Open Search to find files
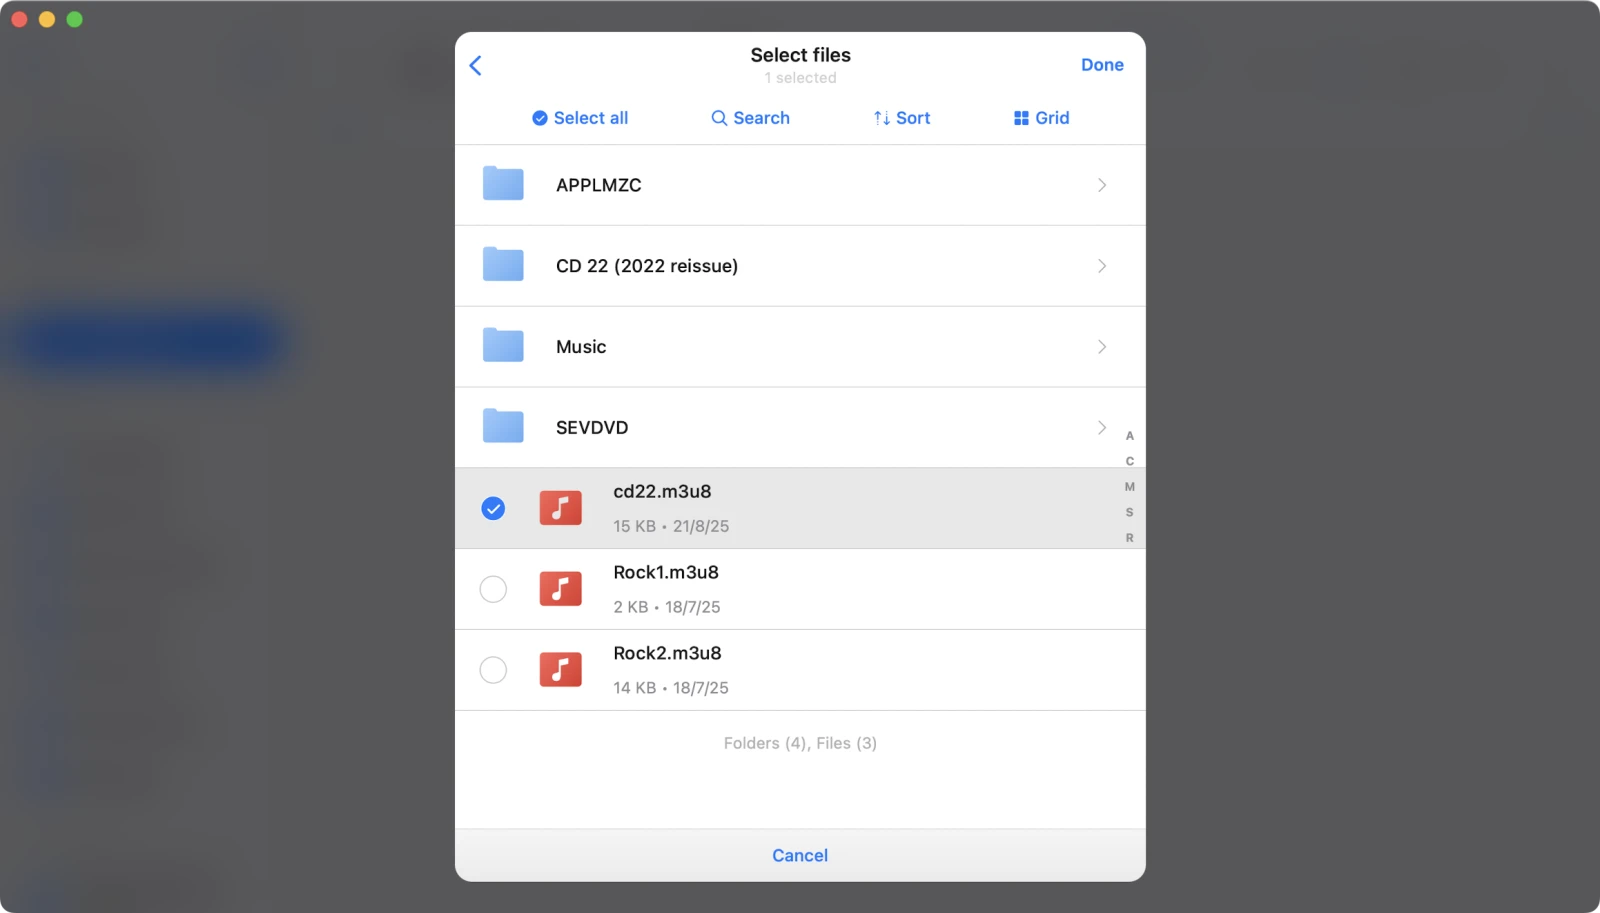This screenshot has width=1600, height=913. tap(750, 118)
